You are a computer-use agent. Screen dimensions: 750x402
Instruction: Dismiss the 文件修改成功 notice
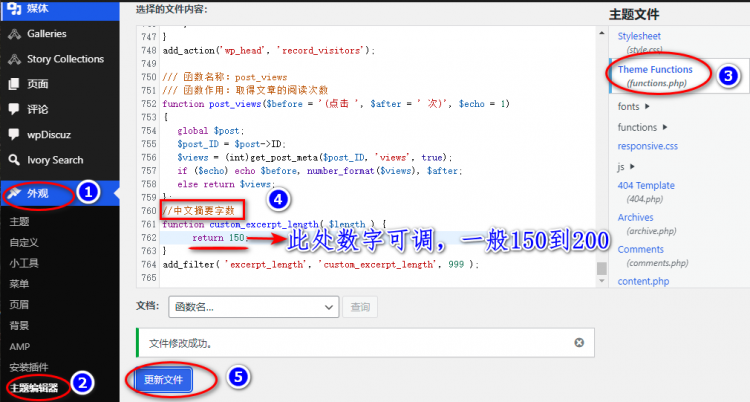pyautogui.click(x=579, y=342)
